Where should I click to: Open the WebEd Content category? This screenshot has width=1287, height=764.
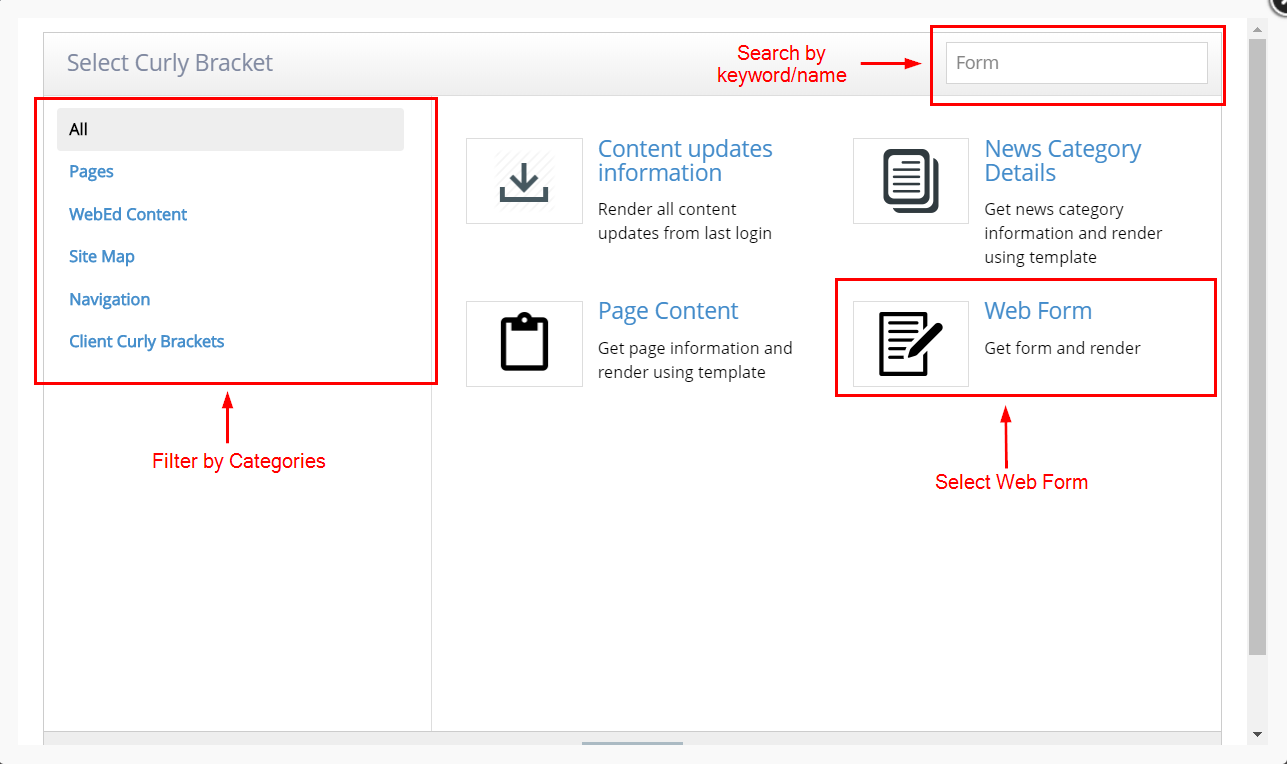pos(128,214)
